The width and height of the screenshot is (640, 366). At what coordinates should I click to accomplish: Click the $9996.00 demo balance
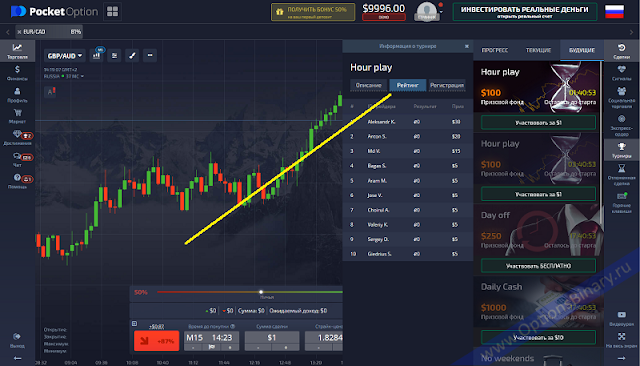(384, 11)
